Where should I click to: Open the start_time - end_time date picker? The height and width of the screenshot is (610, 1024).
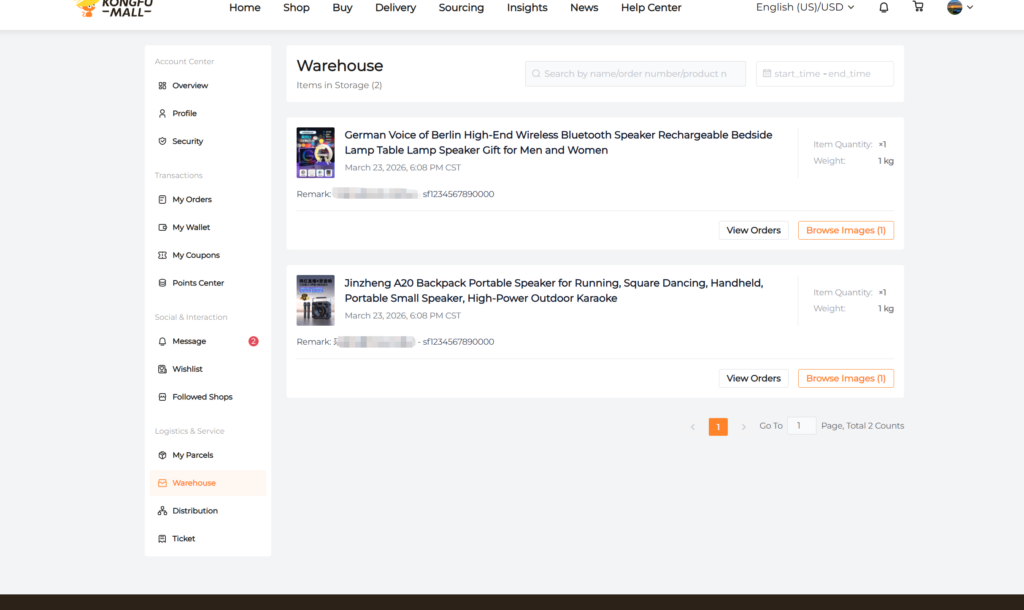click(x=824, y=74)
